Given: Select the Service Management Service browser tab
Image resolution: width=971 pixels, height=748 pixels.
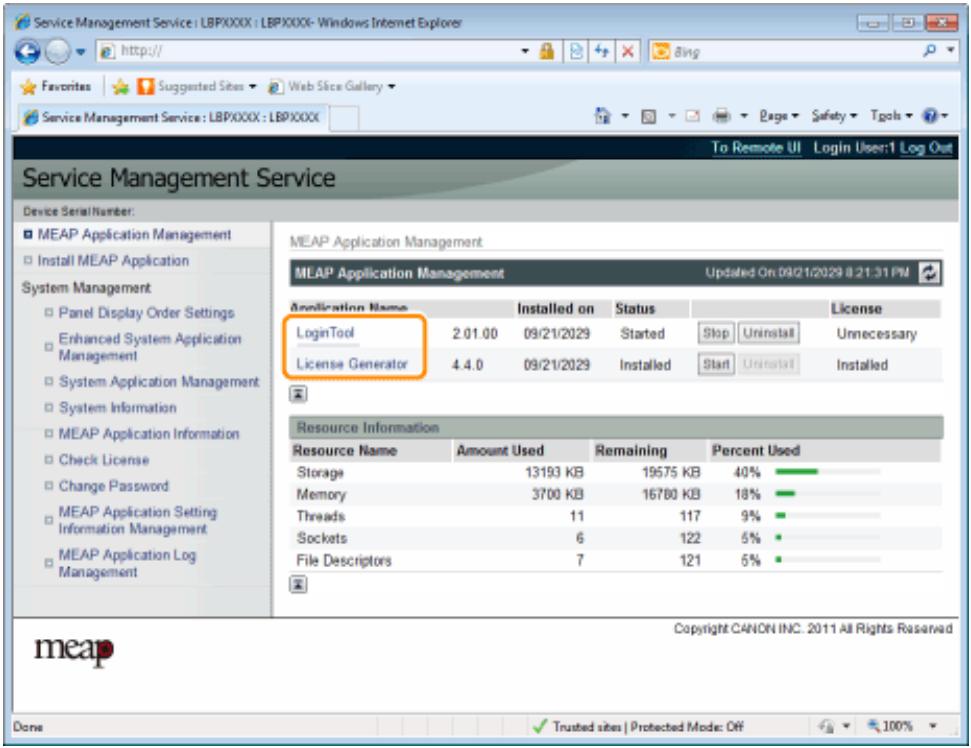Looking at the screenshot, I should coord(172,117).
